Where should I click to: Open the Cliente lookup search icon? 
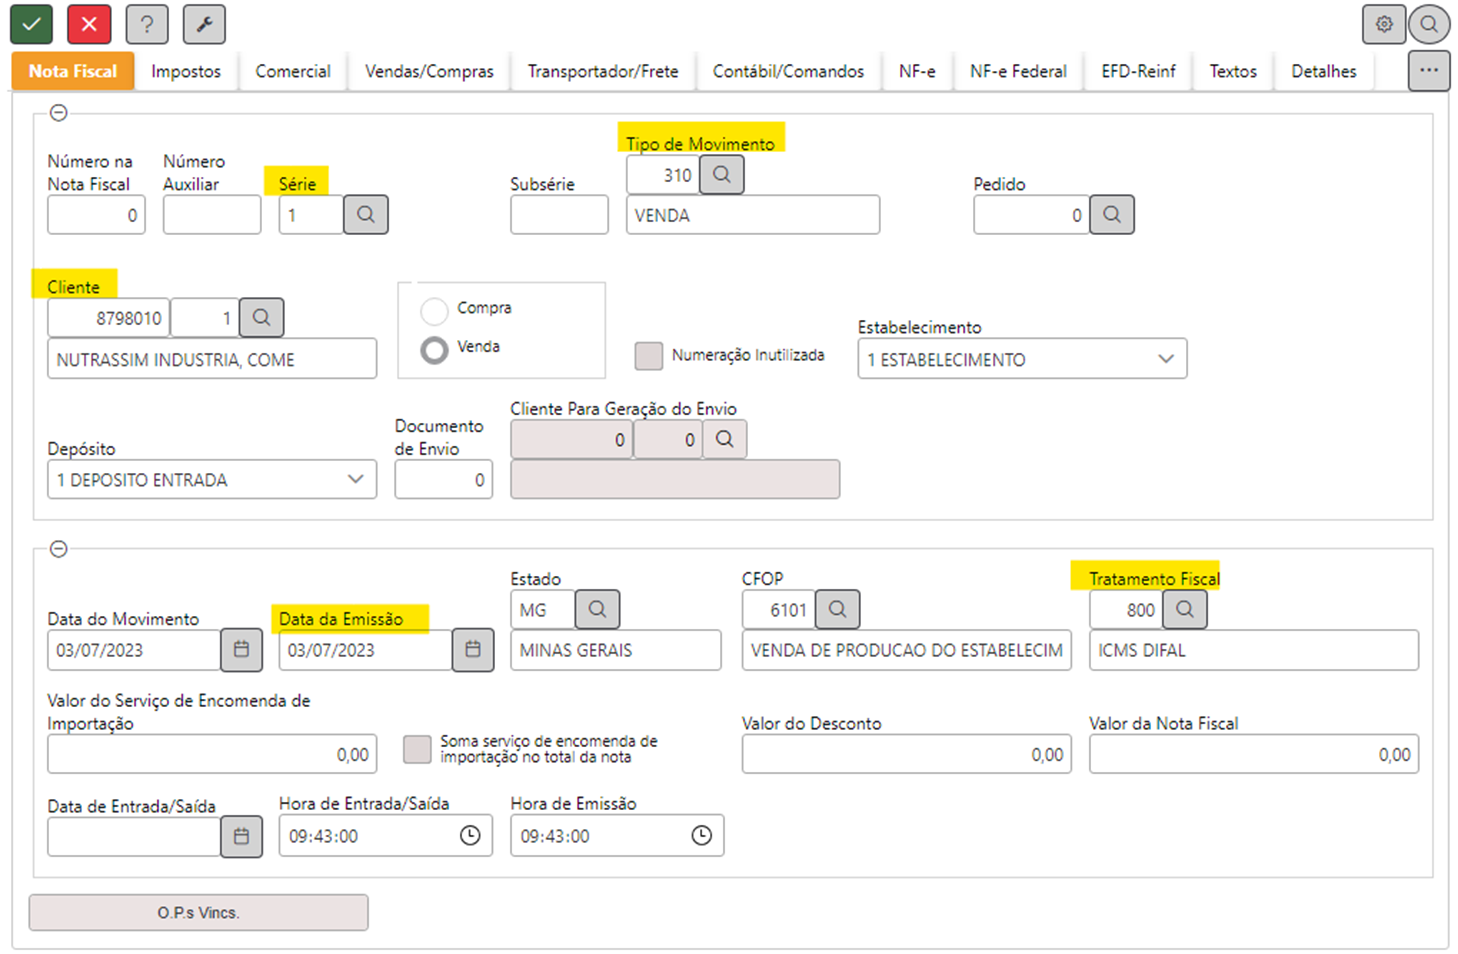tap(261, 318)
